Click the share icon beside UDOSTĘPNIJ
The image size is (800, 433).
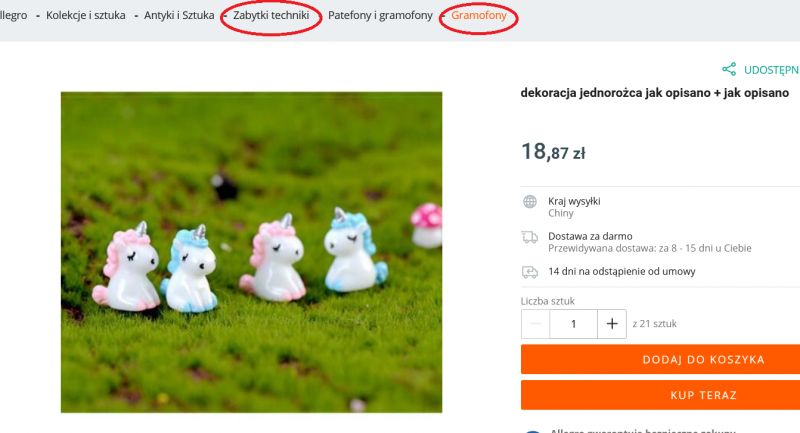[729, 69]
